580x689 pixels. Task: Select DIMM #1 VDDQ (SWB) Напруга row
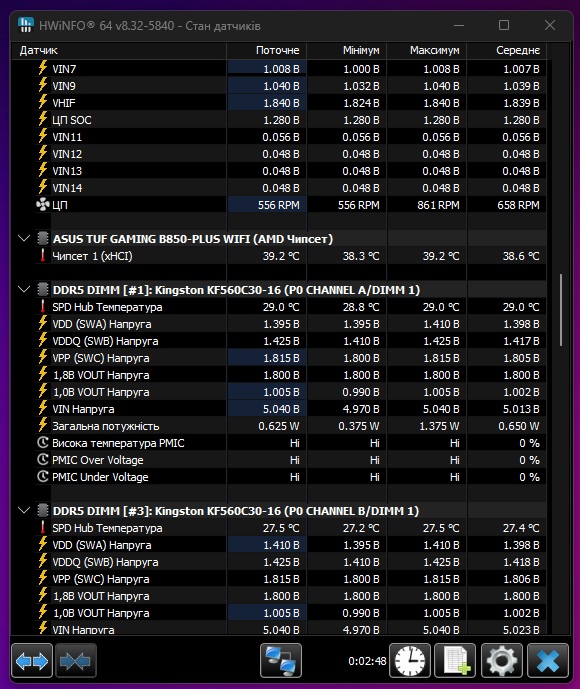coord(290,341)
